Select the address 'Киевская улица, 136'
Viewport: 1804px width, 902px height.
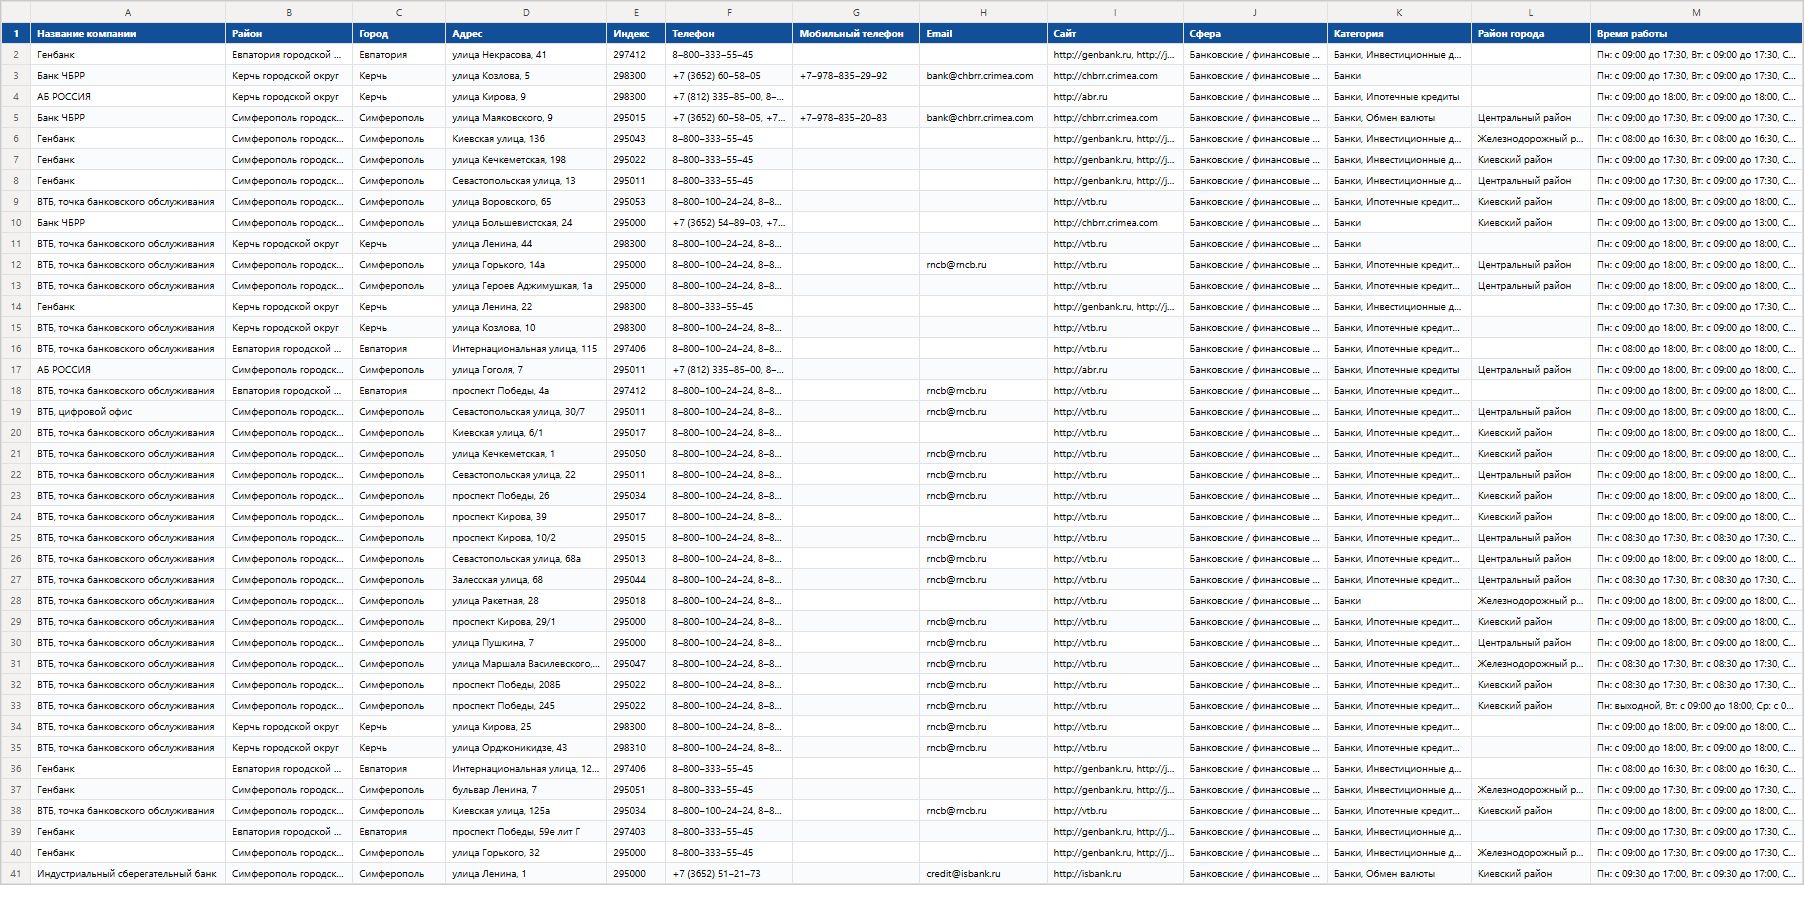(526, 139)
